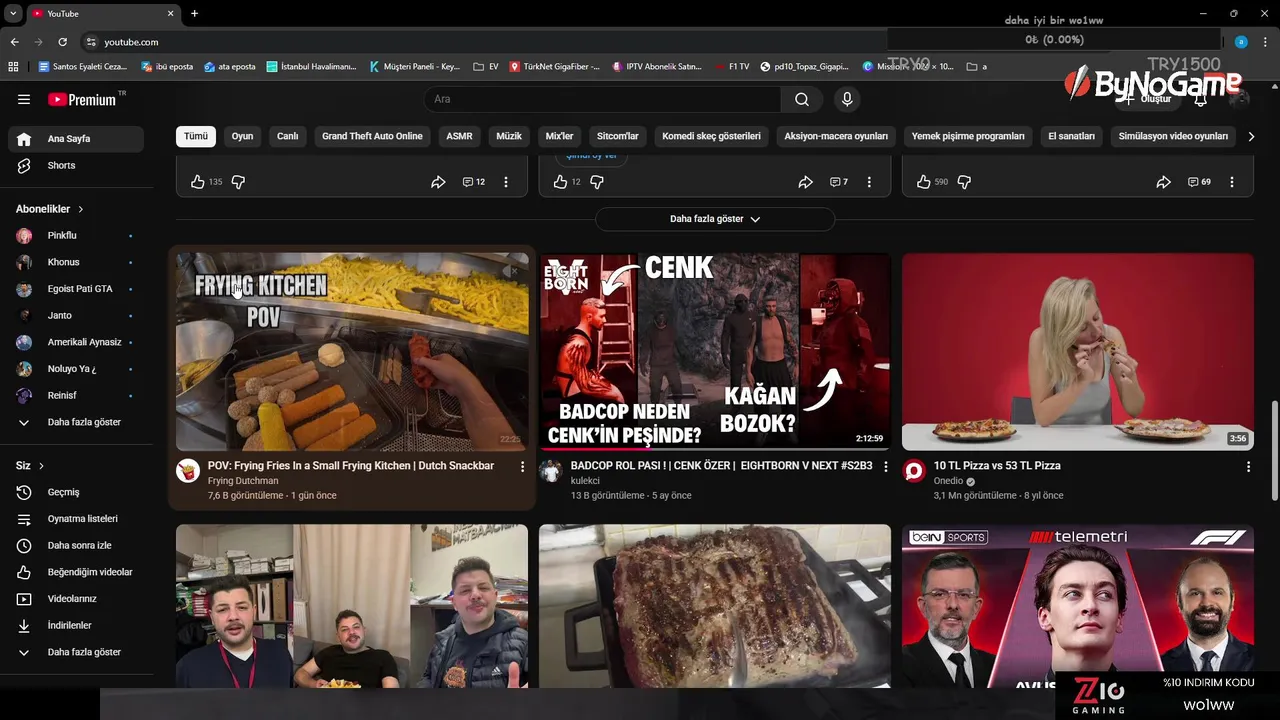Screen dimensions: 1280x720
Task: Open the Siz section chevron
Action: (41, 466)
